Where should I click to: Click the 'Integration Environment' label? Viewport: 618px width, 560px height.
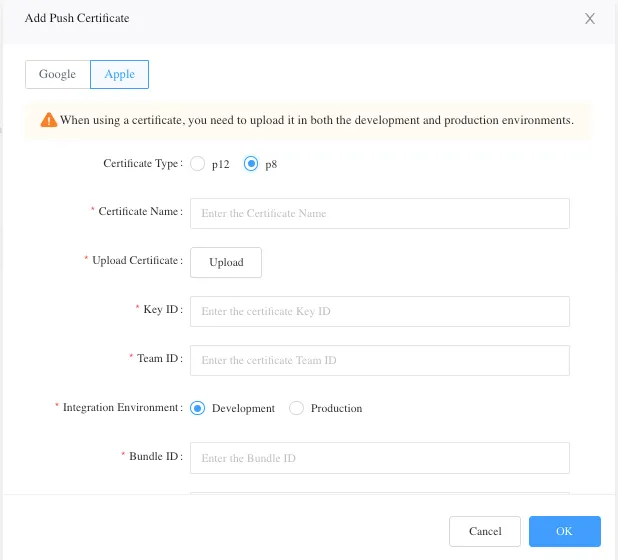pyautogui.click(x=123, y=407)
